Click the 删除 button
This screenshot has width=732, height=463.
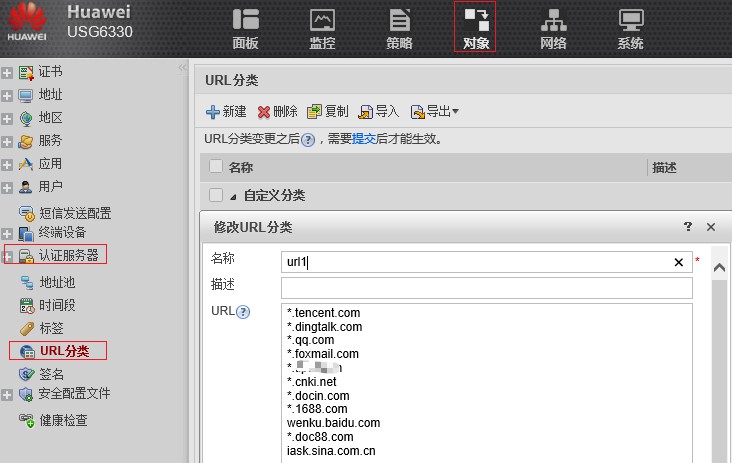click(277, 112)
